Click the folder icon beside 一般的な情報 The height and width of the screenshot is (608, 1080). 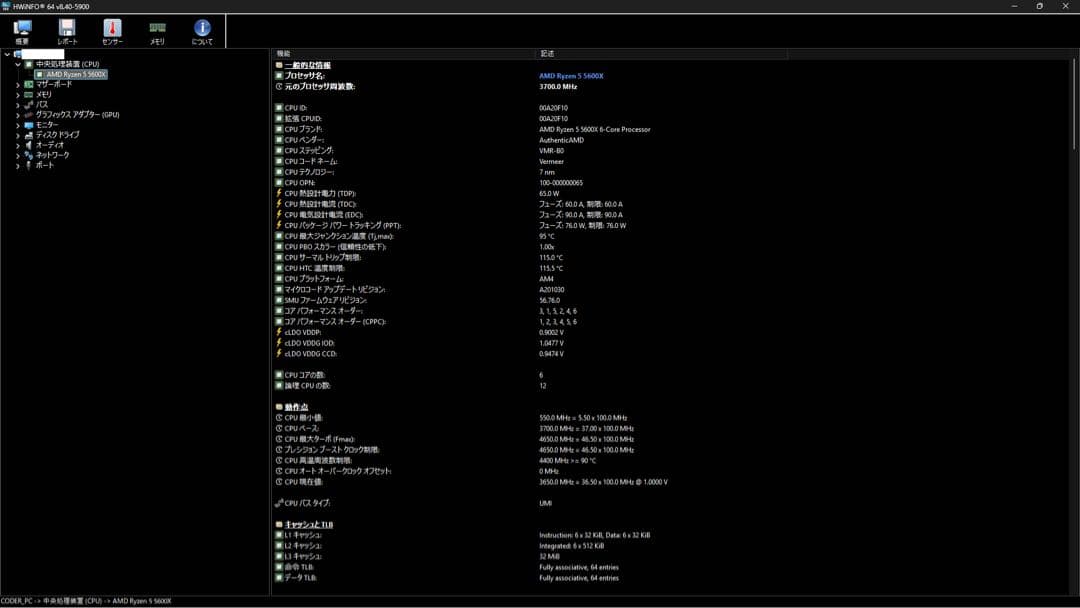point(279,65)
